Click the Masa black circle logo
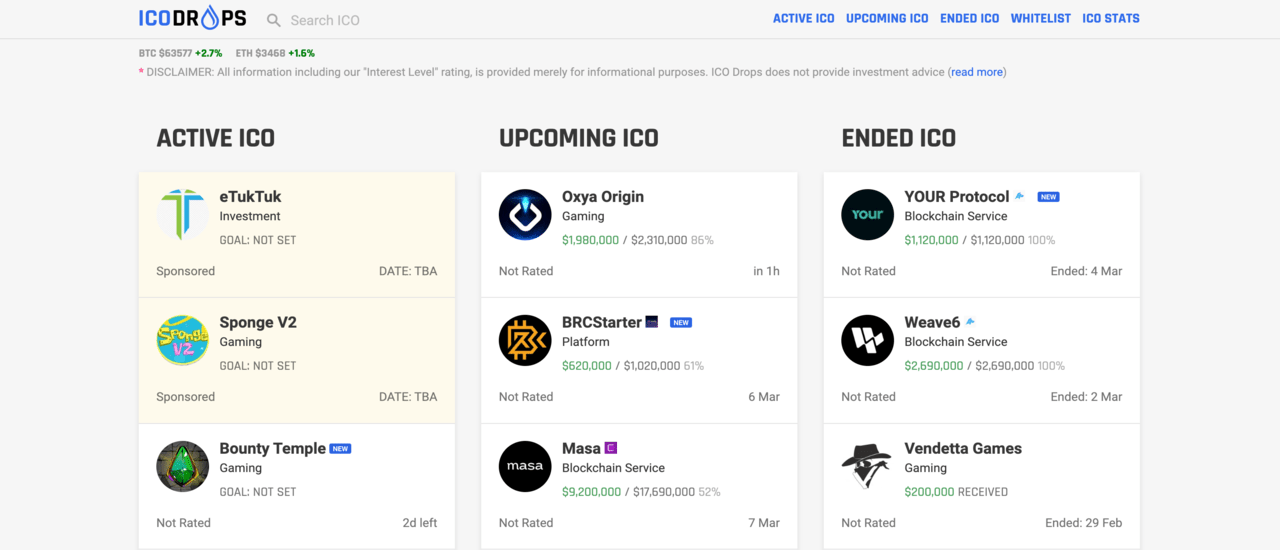Viewport: 1280px width, 550px height. coord(525,466)
